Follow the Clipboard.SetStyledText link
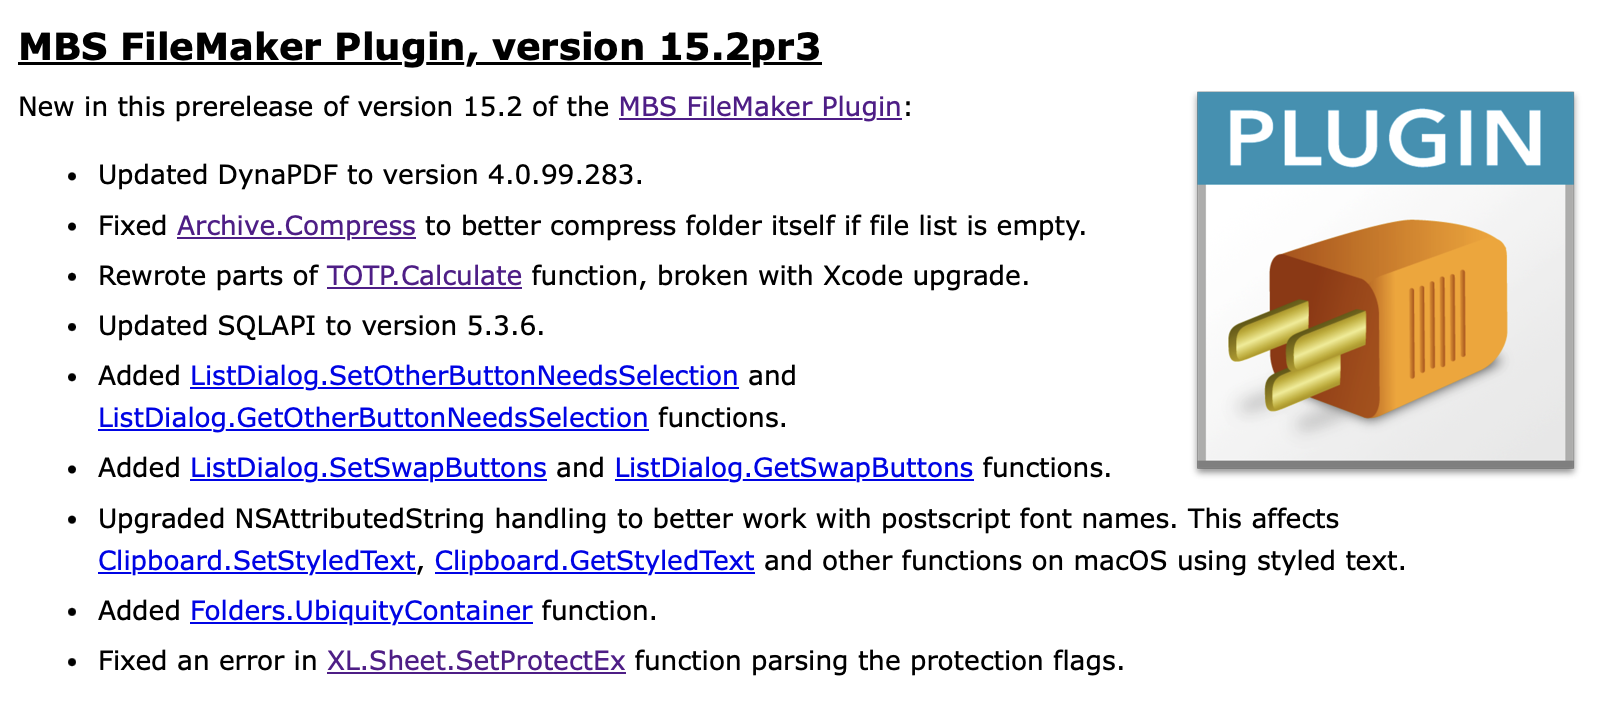 (257, 561)
